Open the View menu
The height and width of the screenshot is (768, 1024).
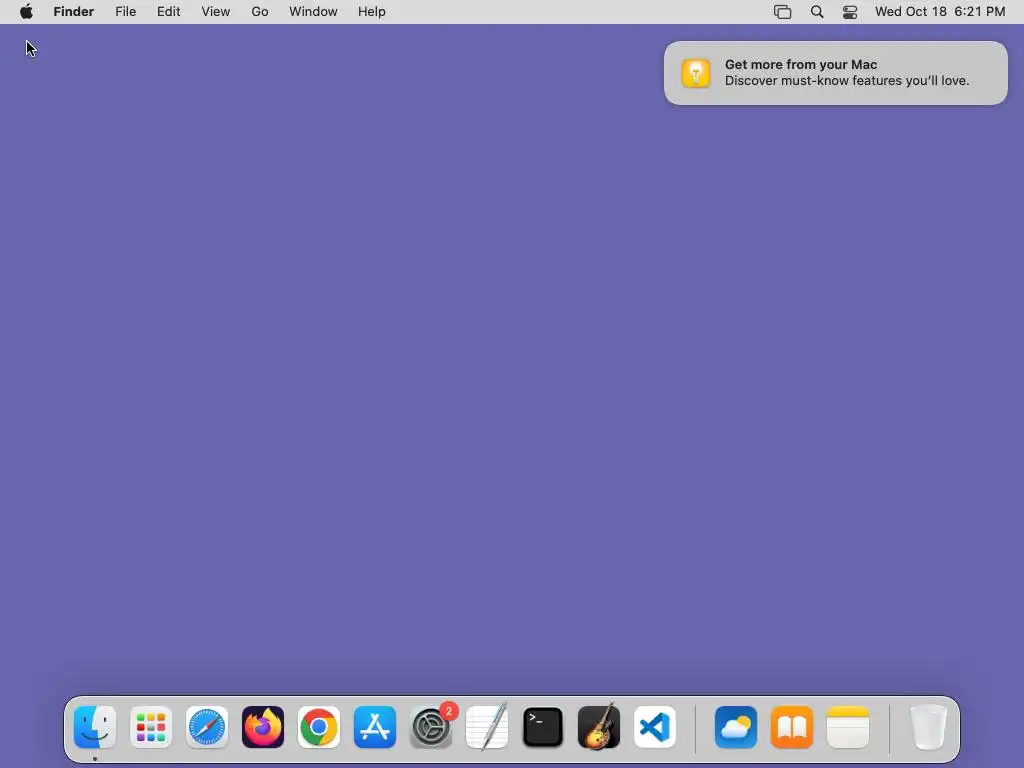[216, 12]
